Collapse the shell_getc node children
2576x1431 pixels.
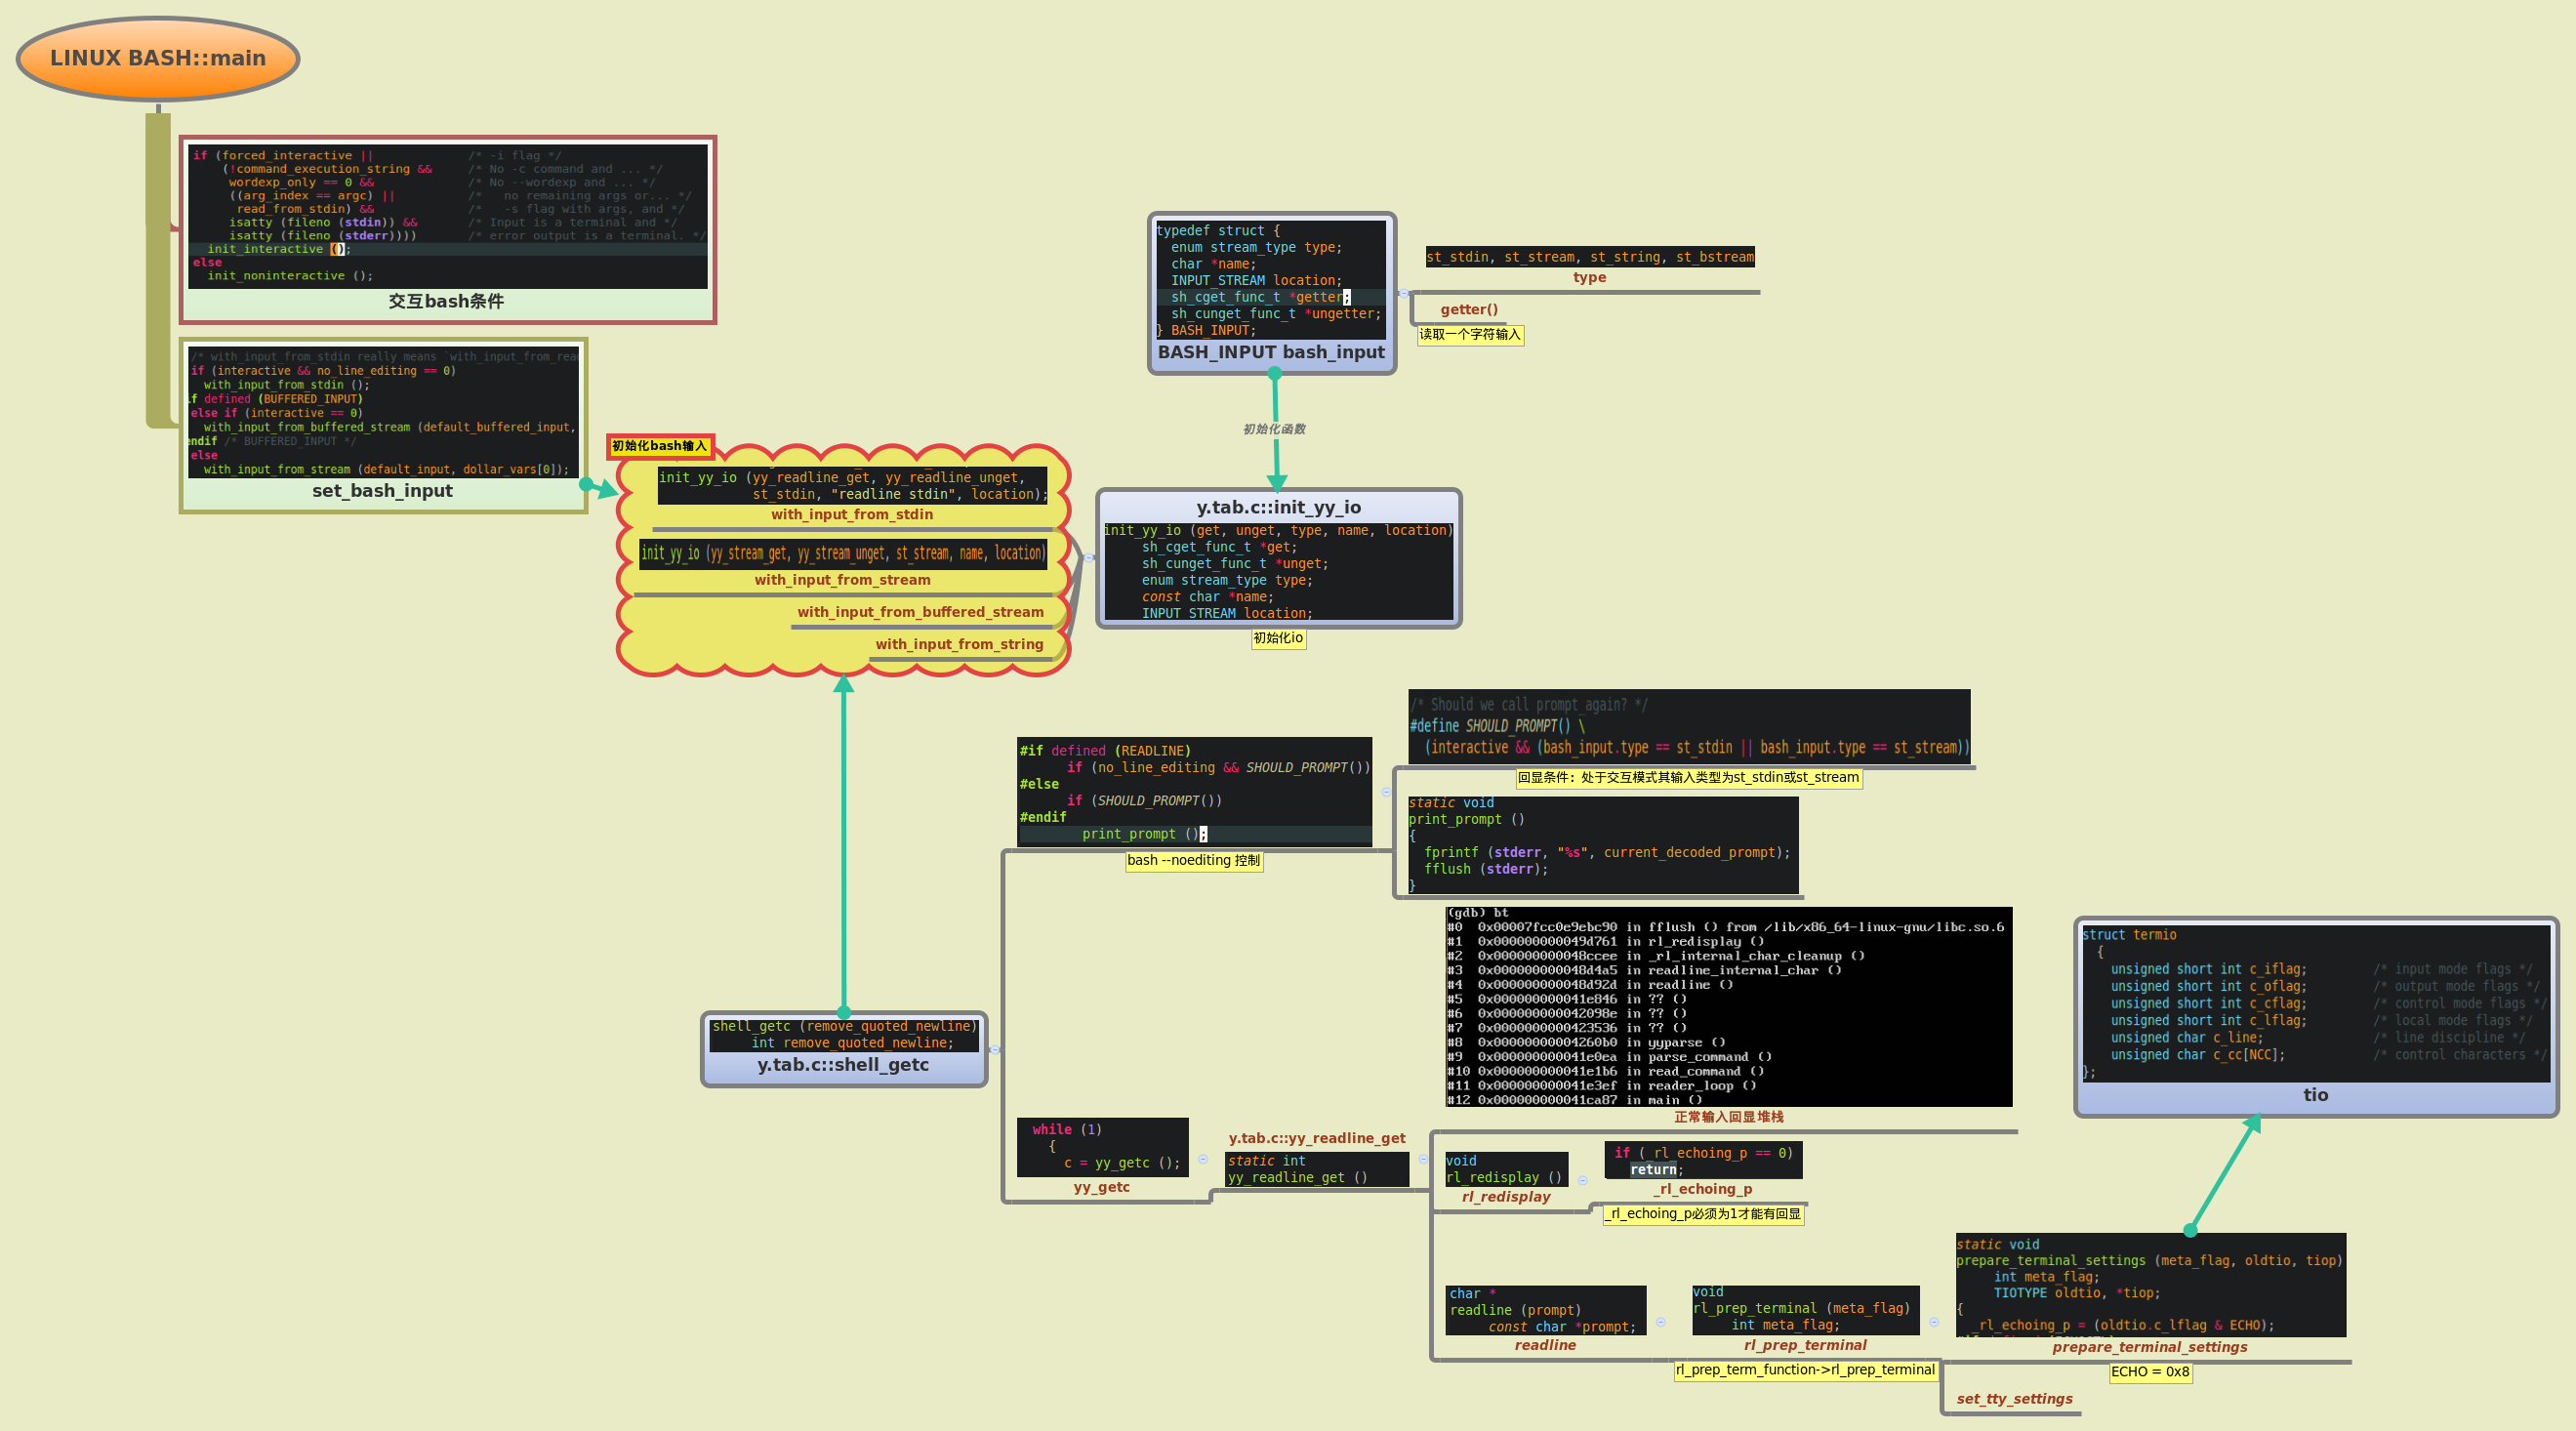click(x=995, y=1050)
